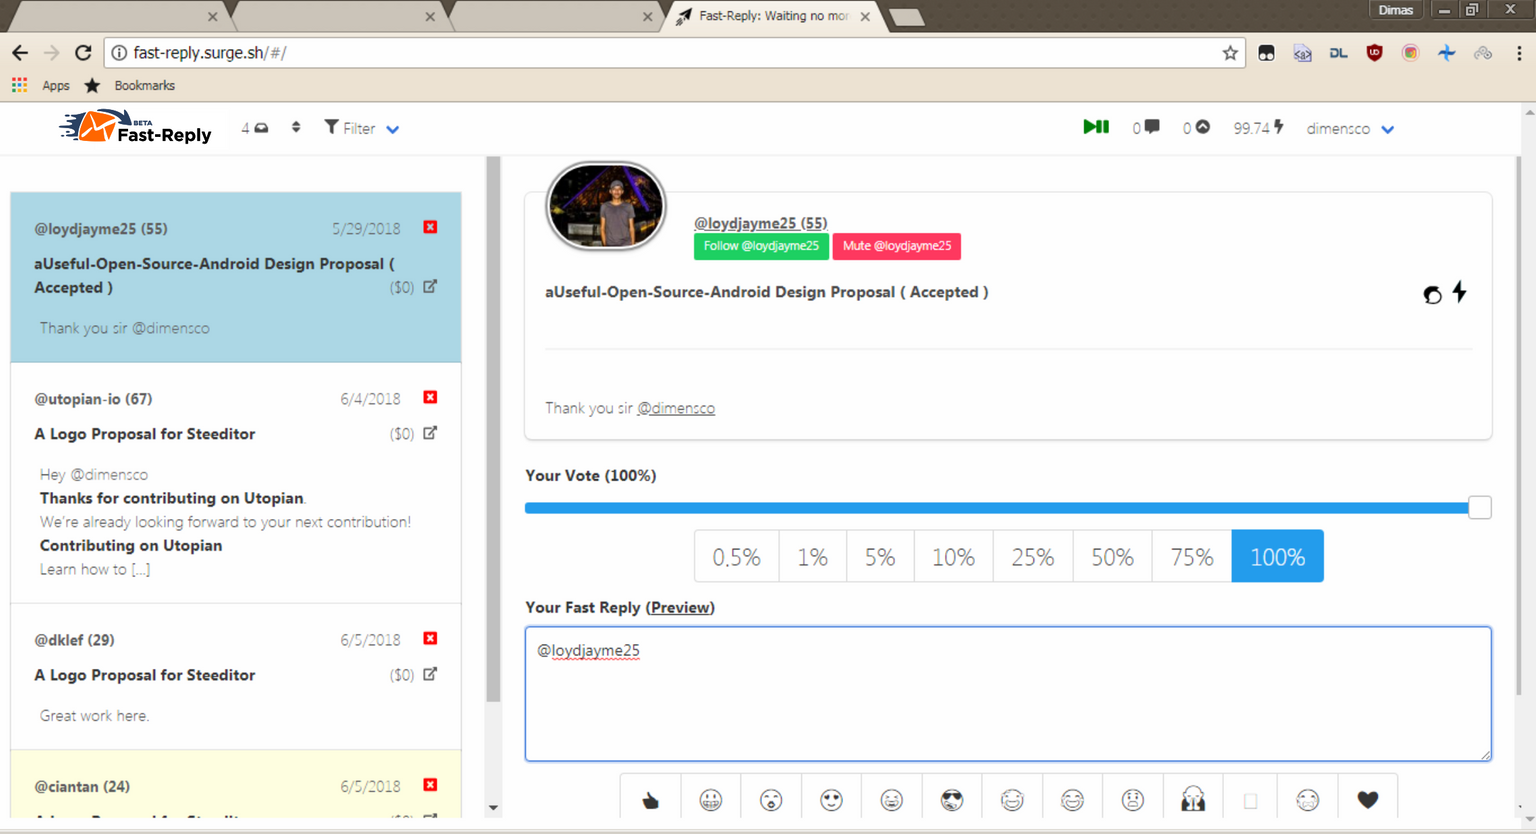Dismiss the @ciantan message with red X

tap(430, 785)
